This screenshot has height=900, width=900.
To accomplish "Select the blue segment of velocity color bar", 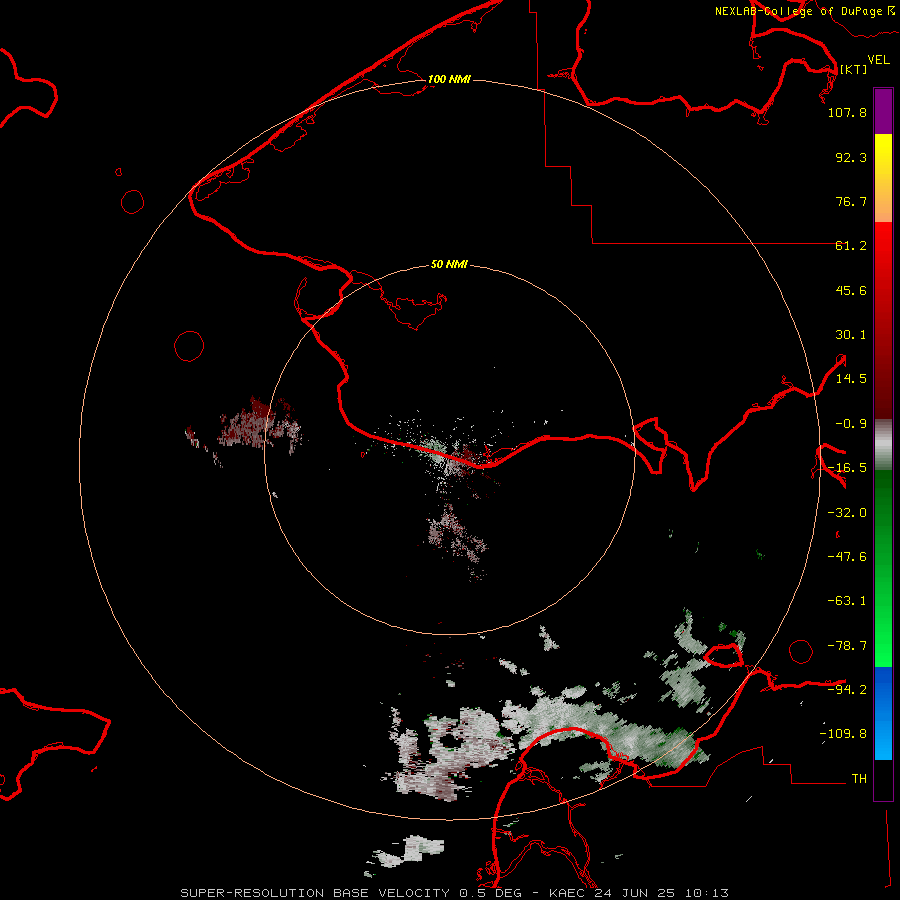I will [x=883, y=713].
